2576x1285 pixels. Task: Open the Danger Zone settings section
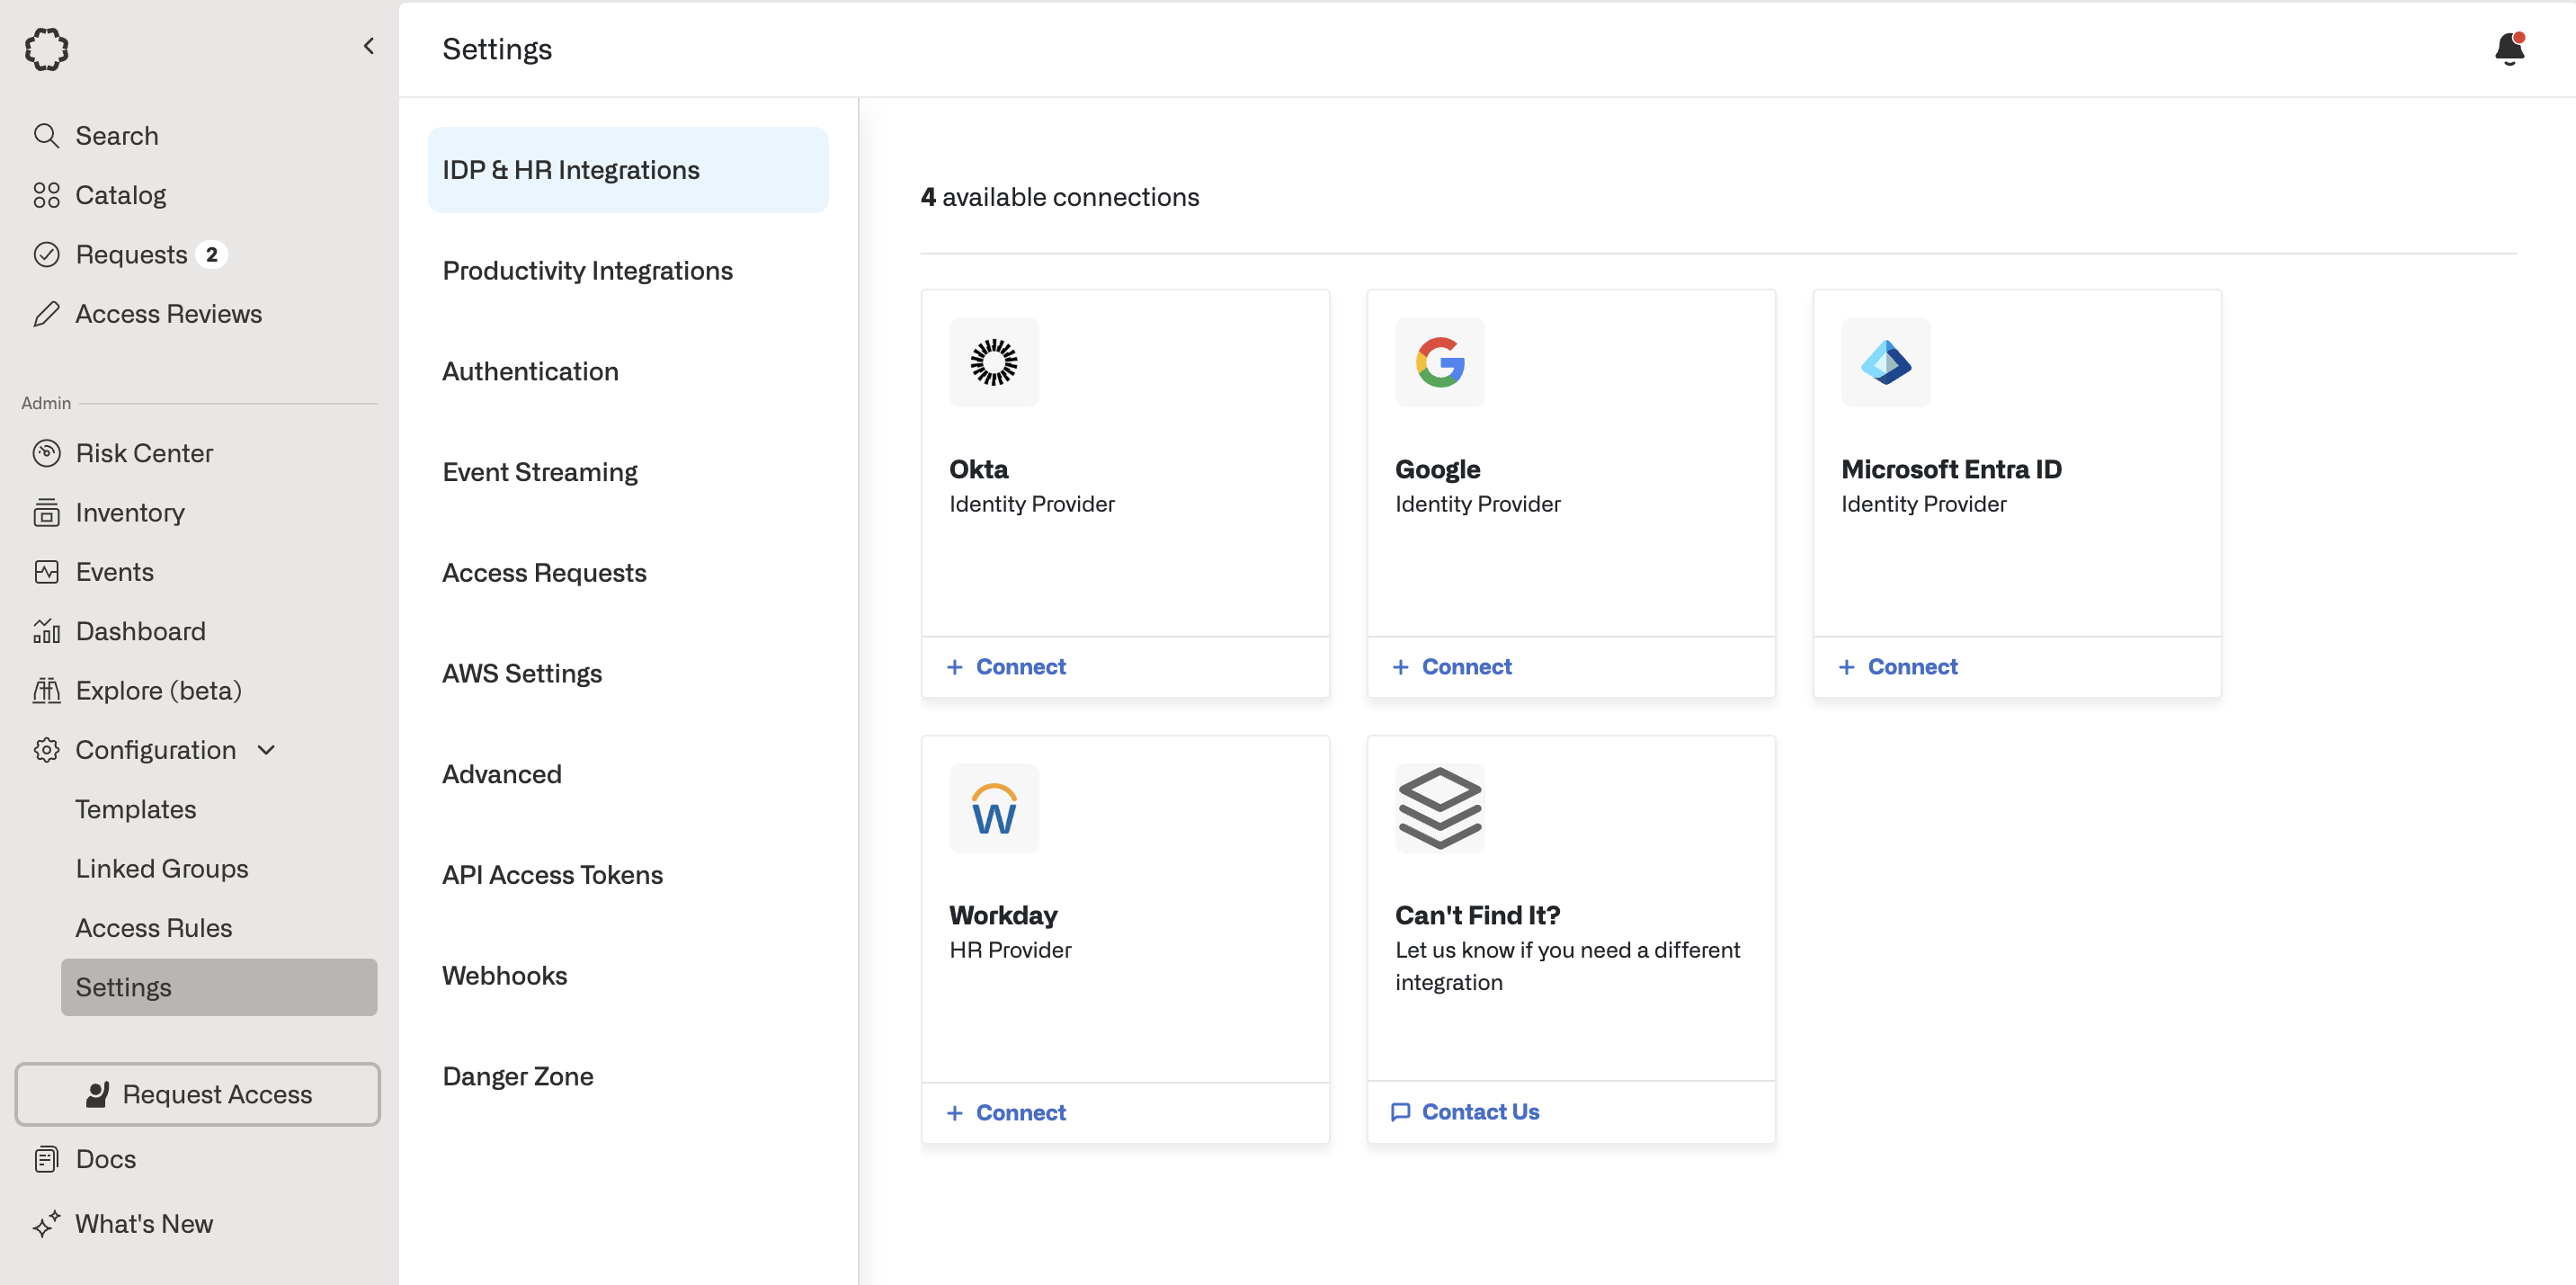517,1076
